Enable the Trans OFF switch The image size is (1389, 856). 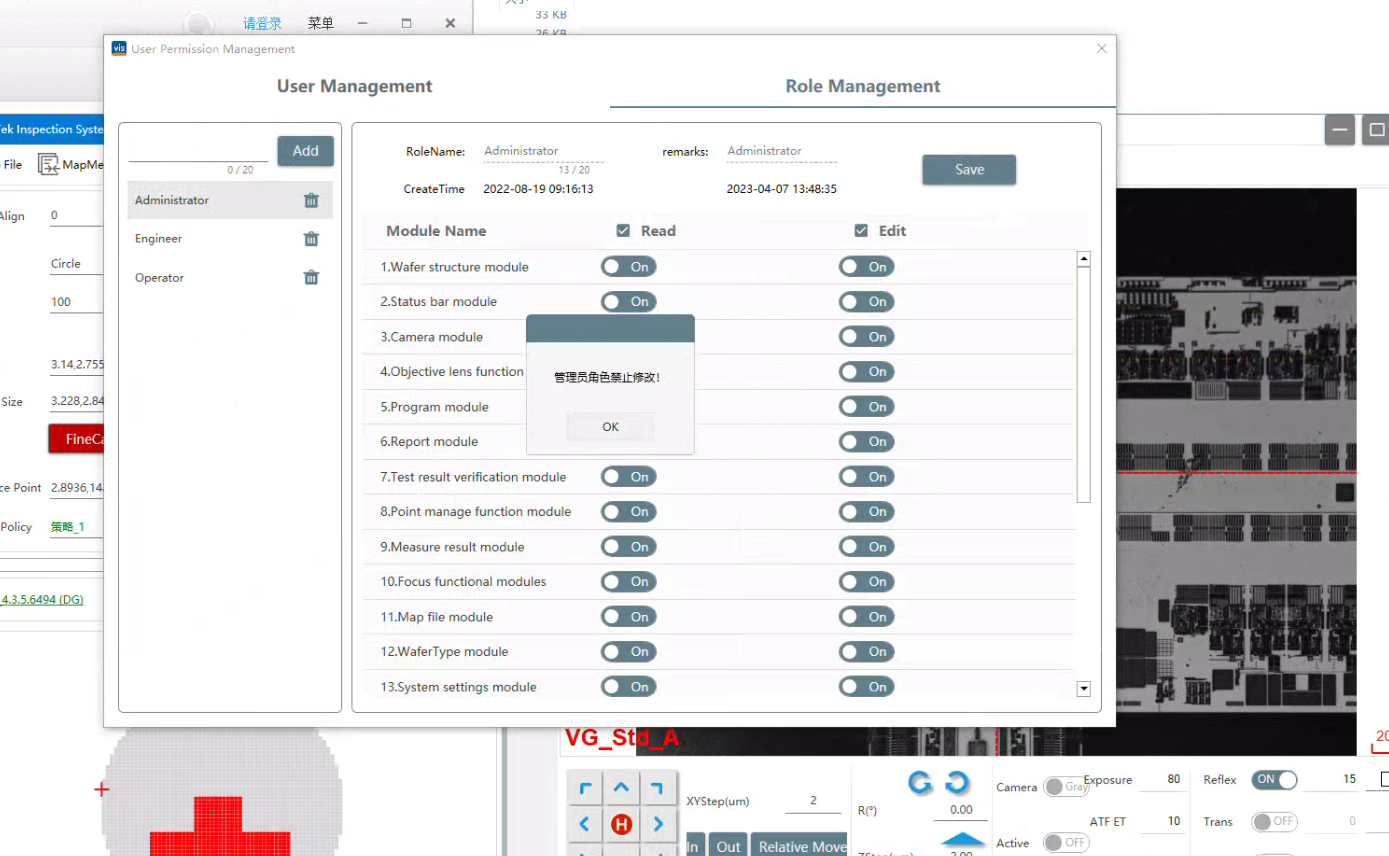tap(1274, 822)
